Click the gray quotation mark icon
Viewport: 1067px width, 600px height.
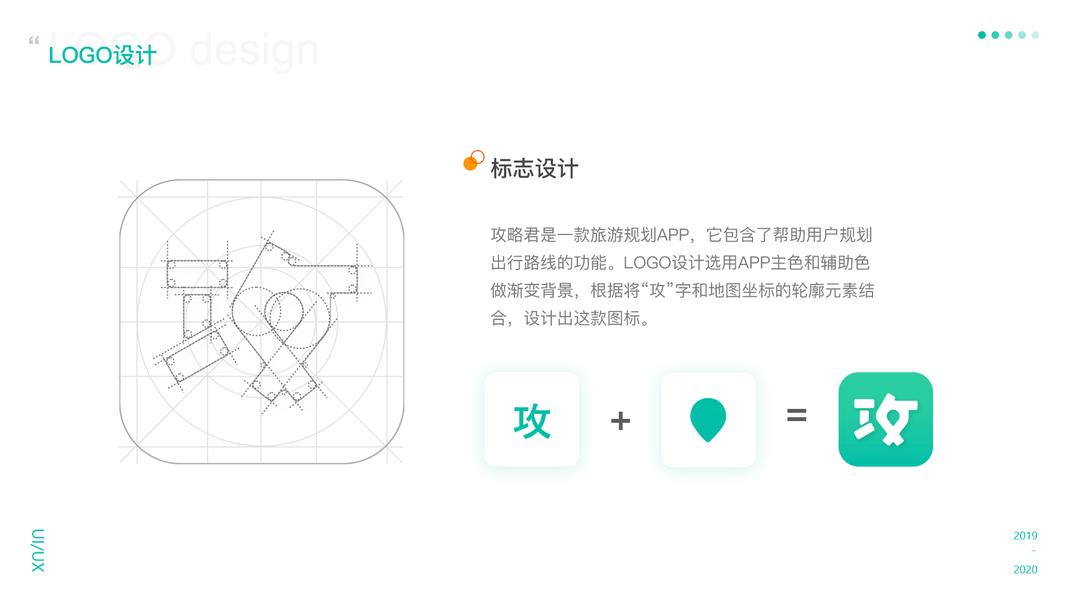(x=34, y=41)
